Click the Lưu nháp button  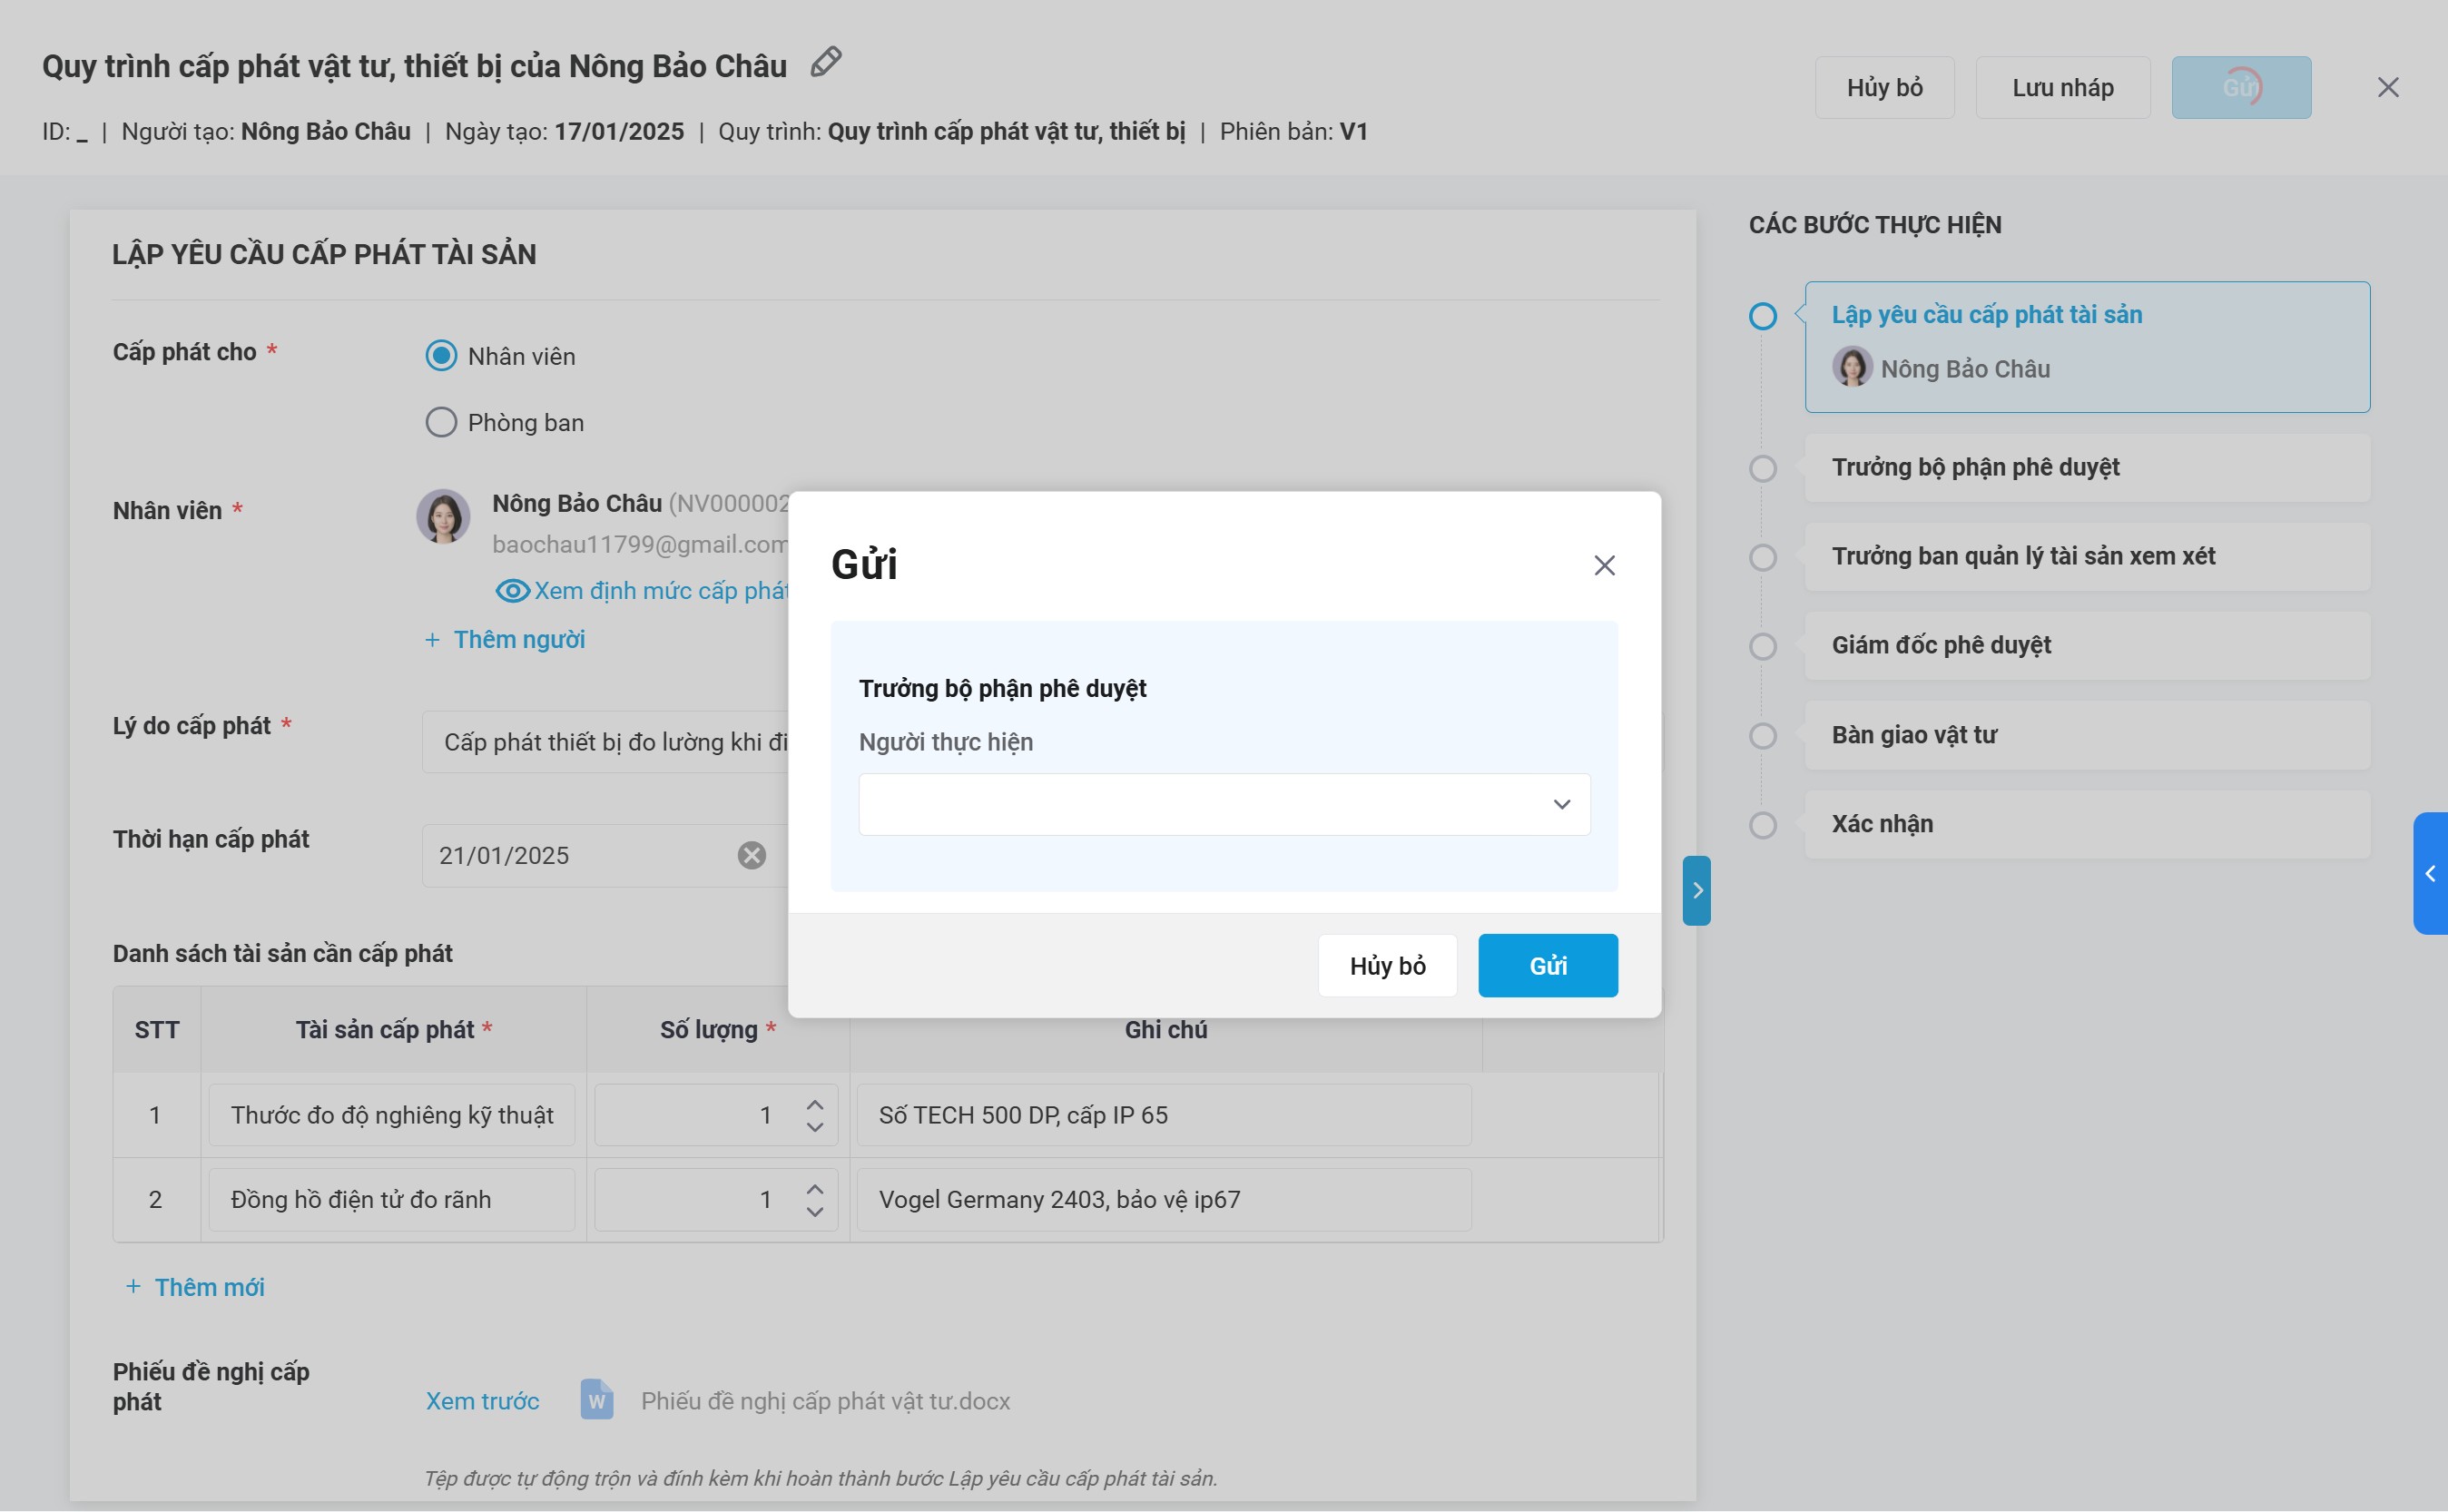[2062, 88]
